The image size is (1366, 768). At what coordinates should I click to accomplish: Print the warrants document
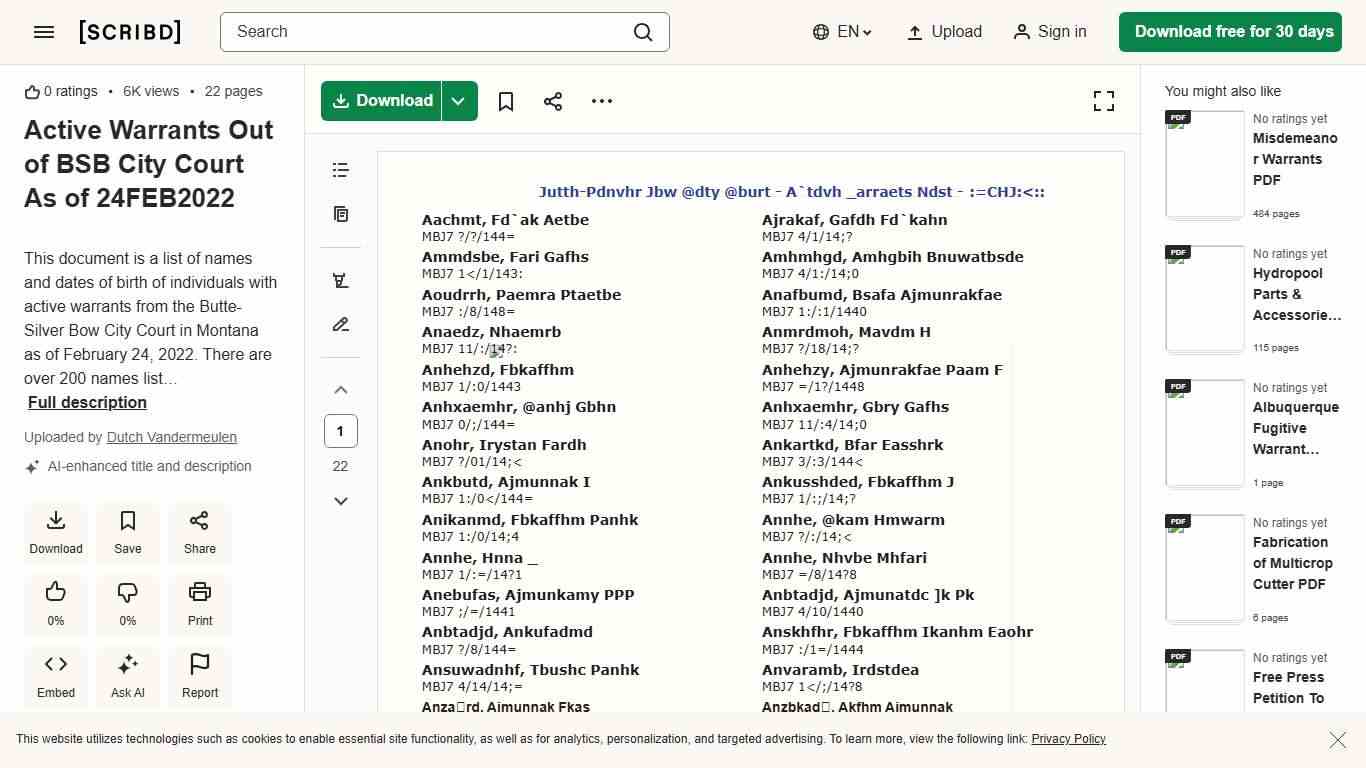tap(199, 604)
